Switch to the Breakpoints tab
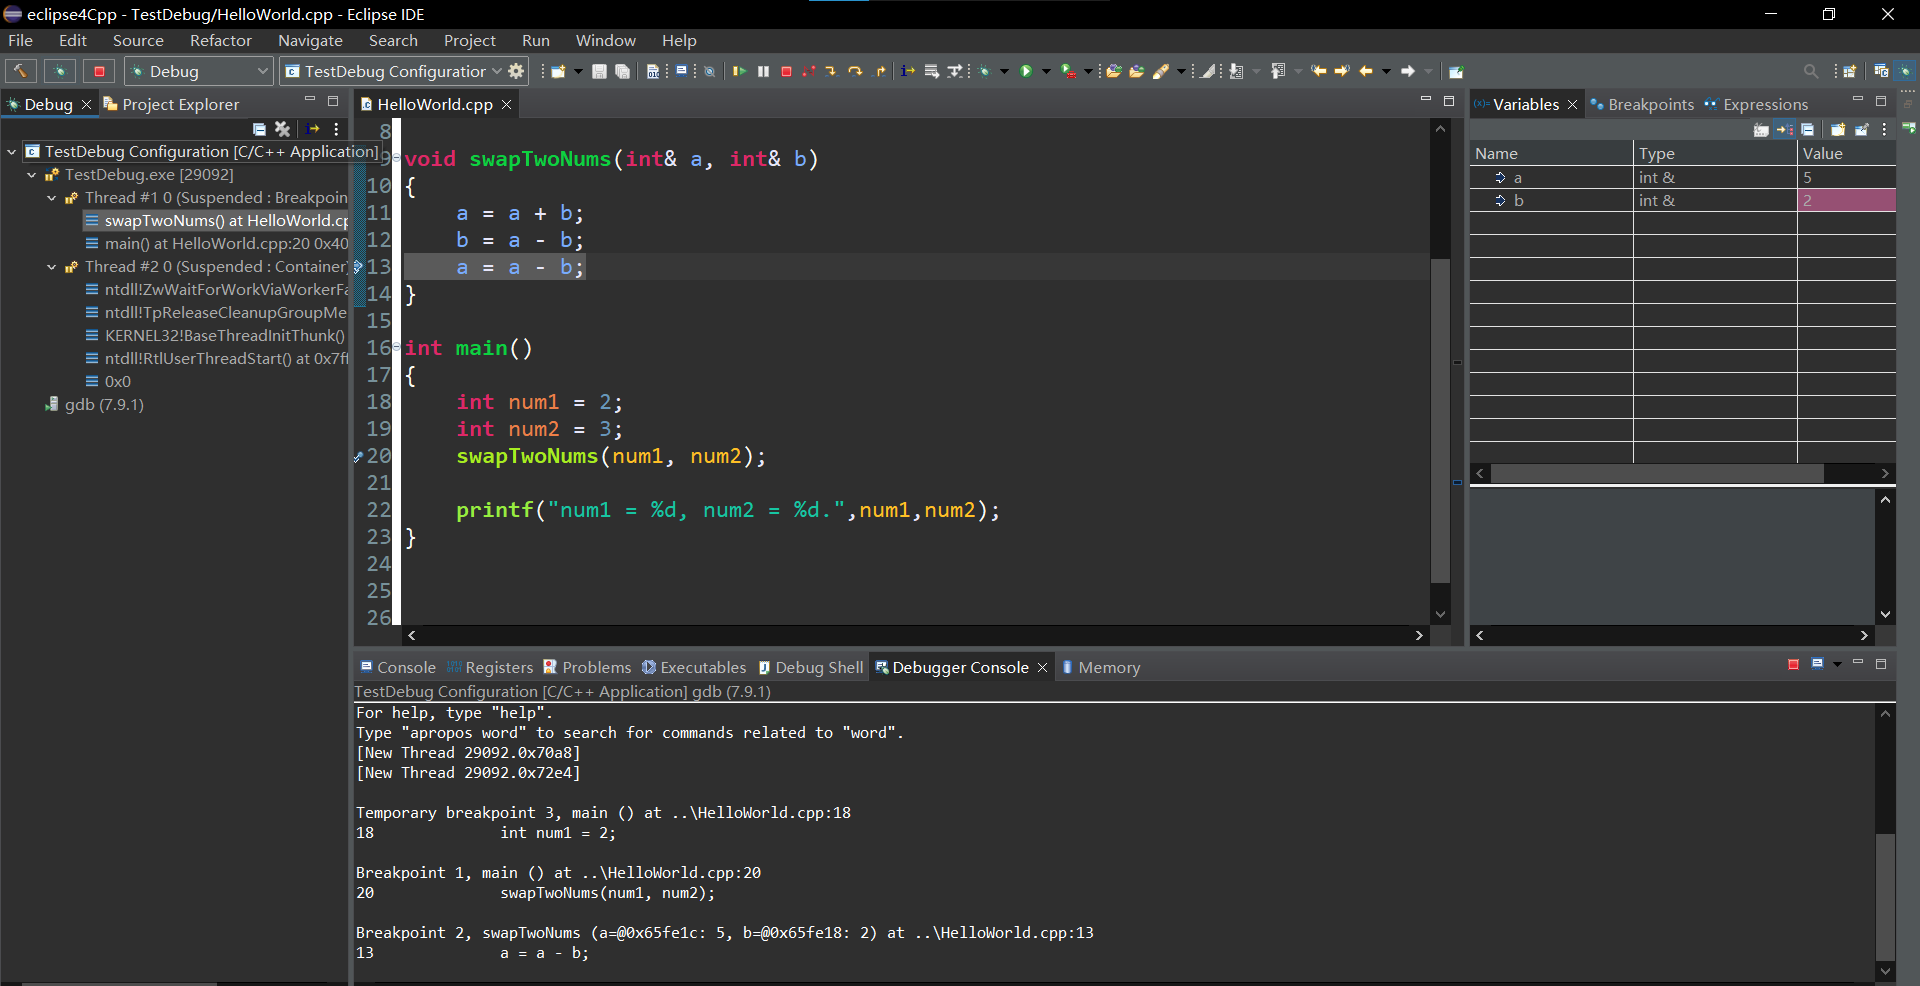1920x986 pixels. [1649, 104]
